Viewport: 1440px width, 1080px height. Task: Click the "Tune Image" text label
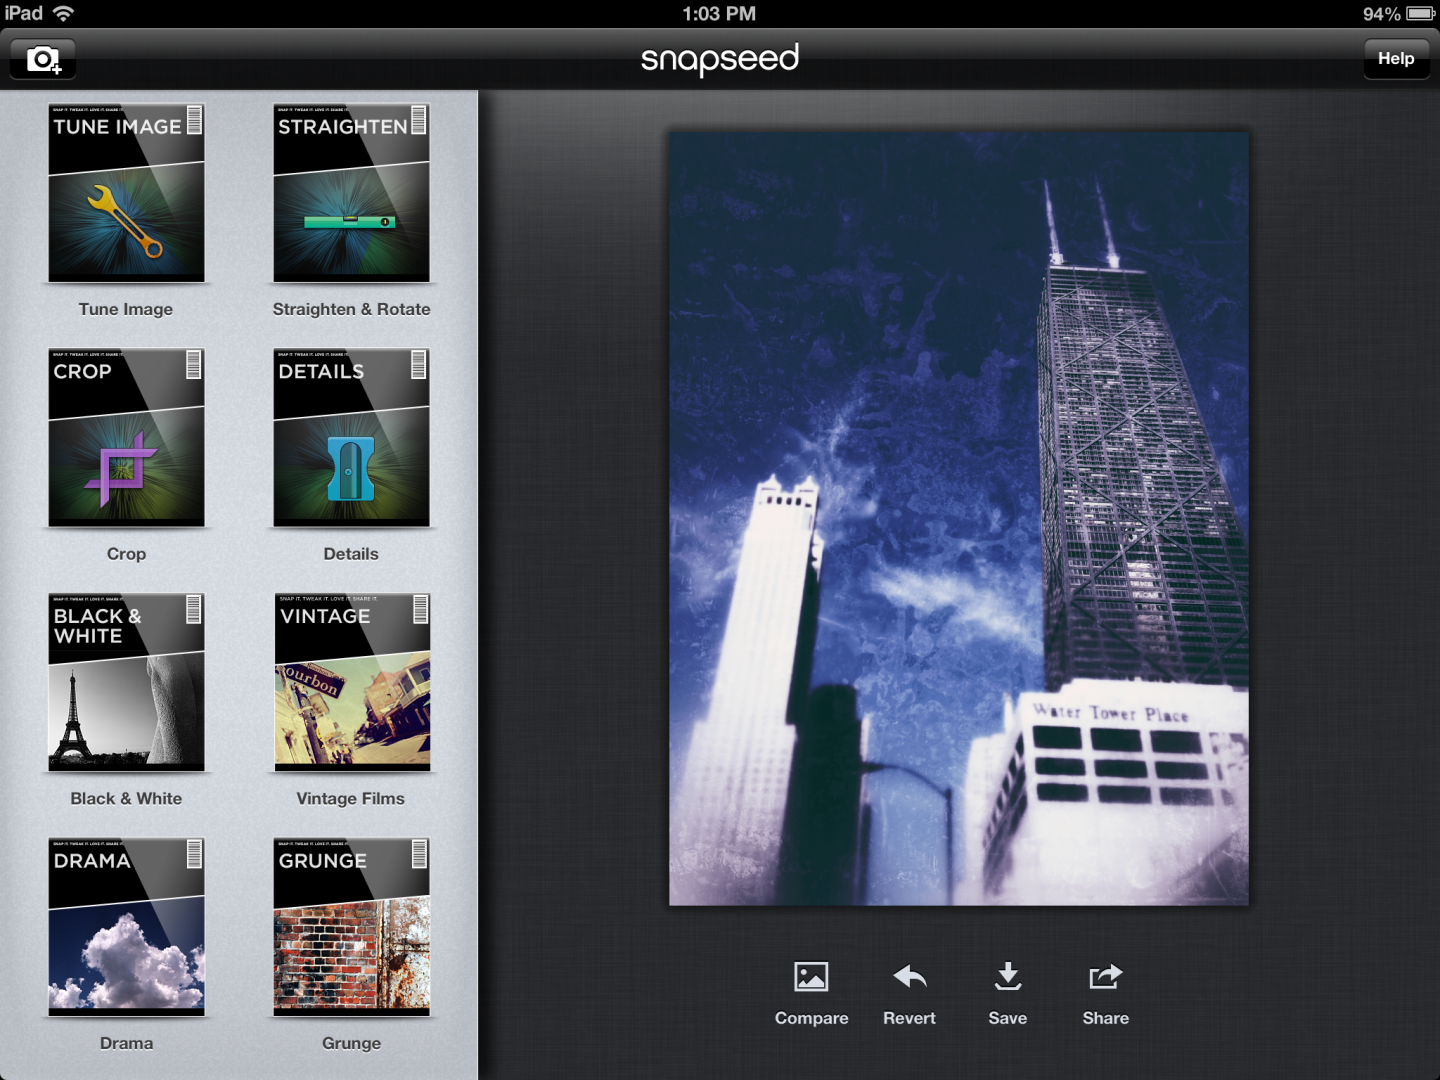click(x=126, y=310)
